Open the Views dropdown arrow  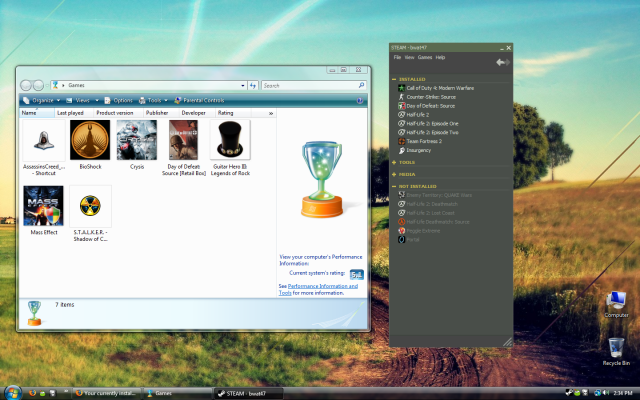click(97, 100)
